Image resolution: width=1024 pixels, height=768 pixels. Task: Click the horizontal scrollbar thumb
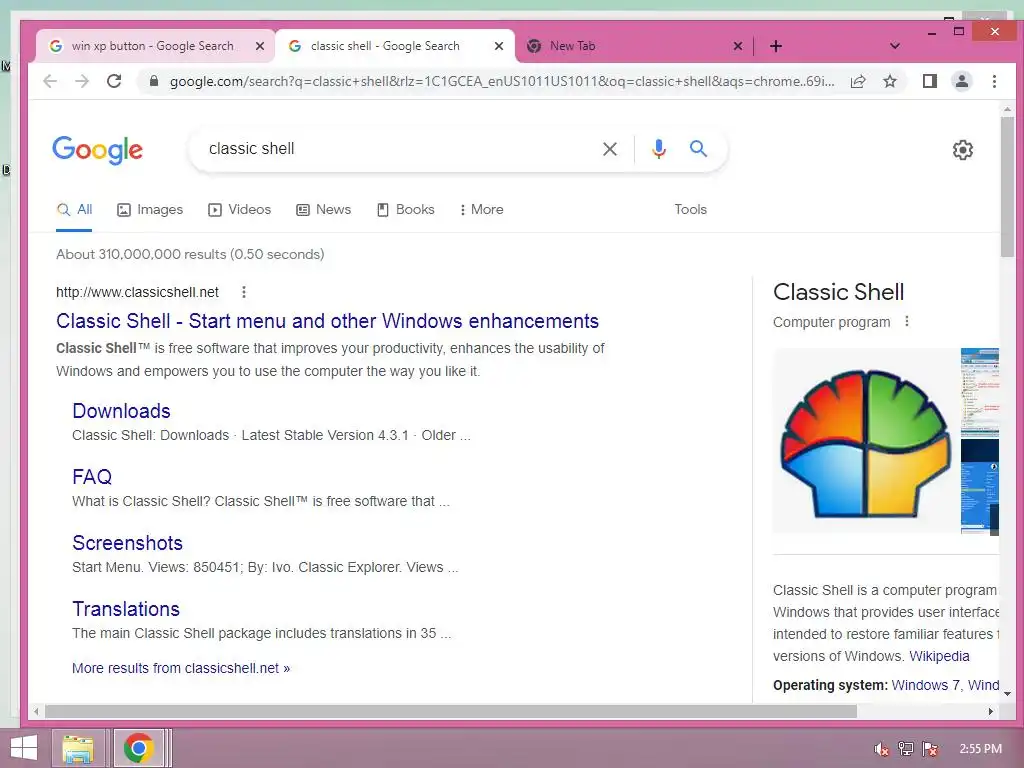point(451,711)
